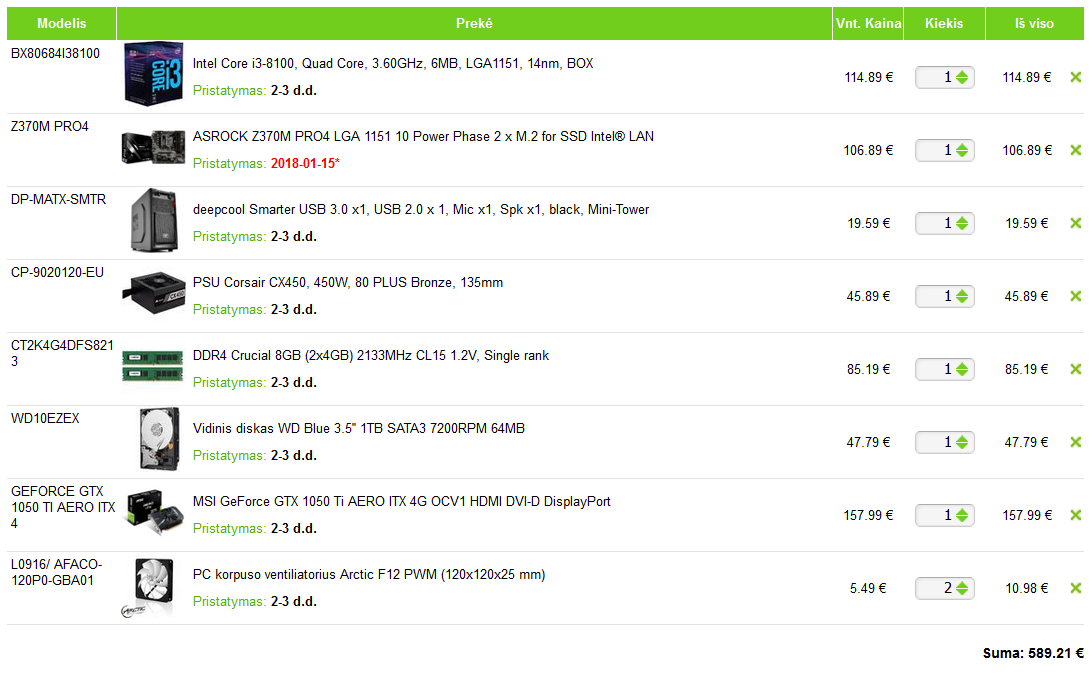
Task: Decrease Corsair CX450 quantity using down arrow
Action: 962,301
